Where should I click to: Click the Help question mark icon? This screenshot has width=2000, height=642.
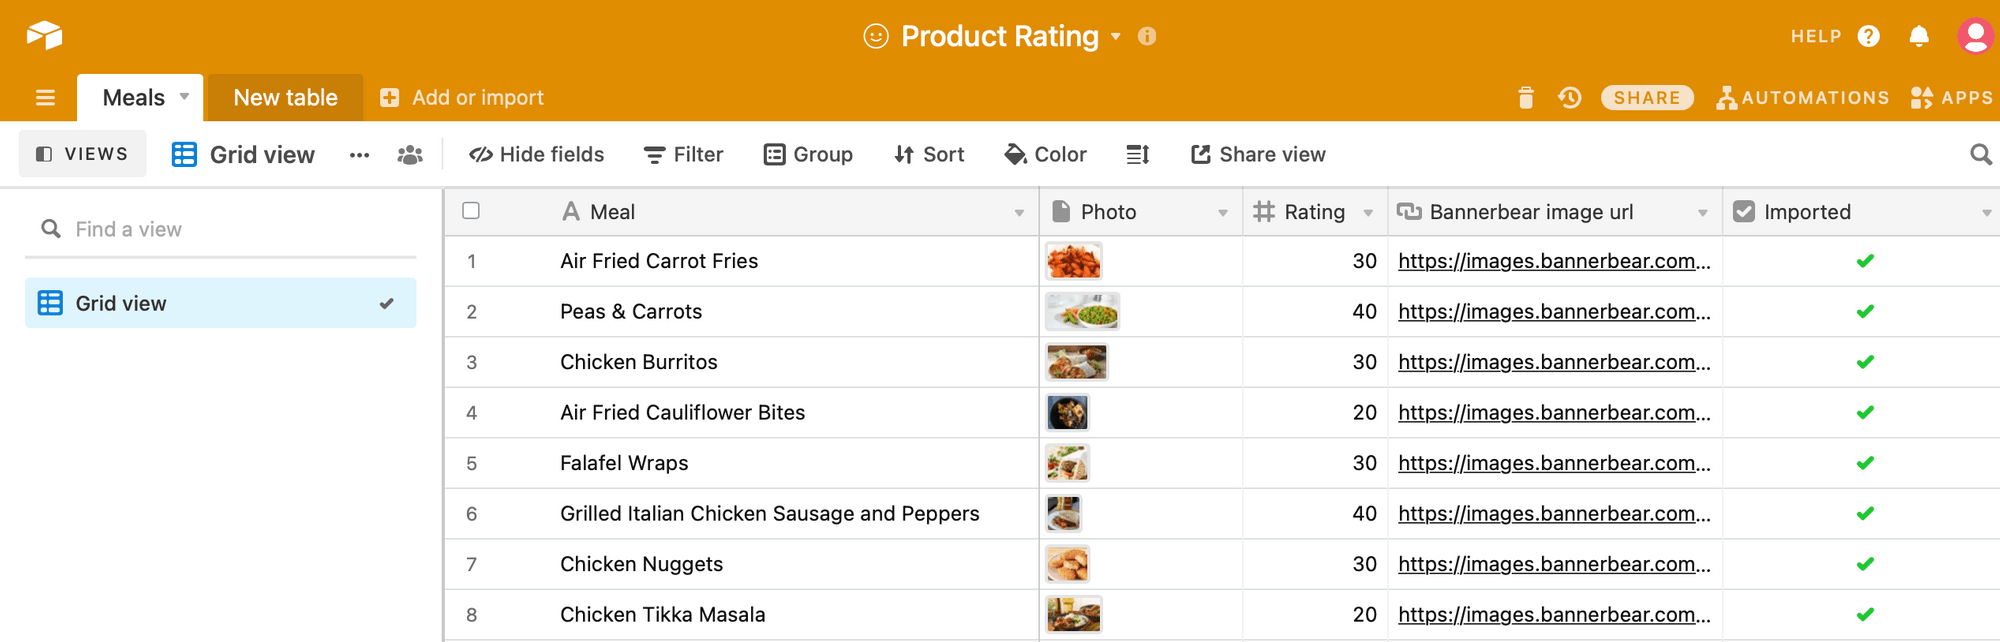click(x=1868, y=37)
